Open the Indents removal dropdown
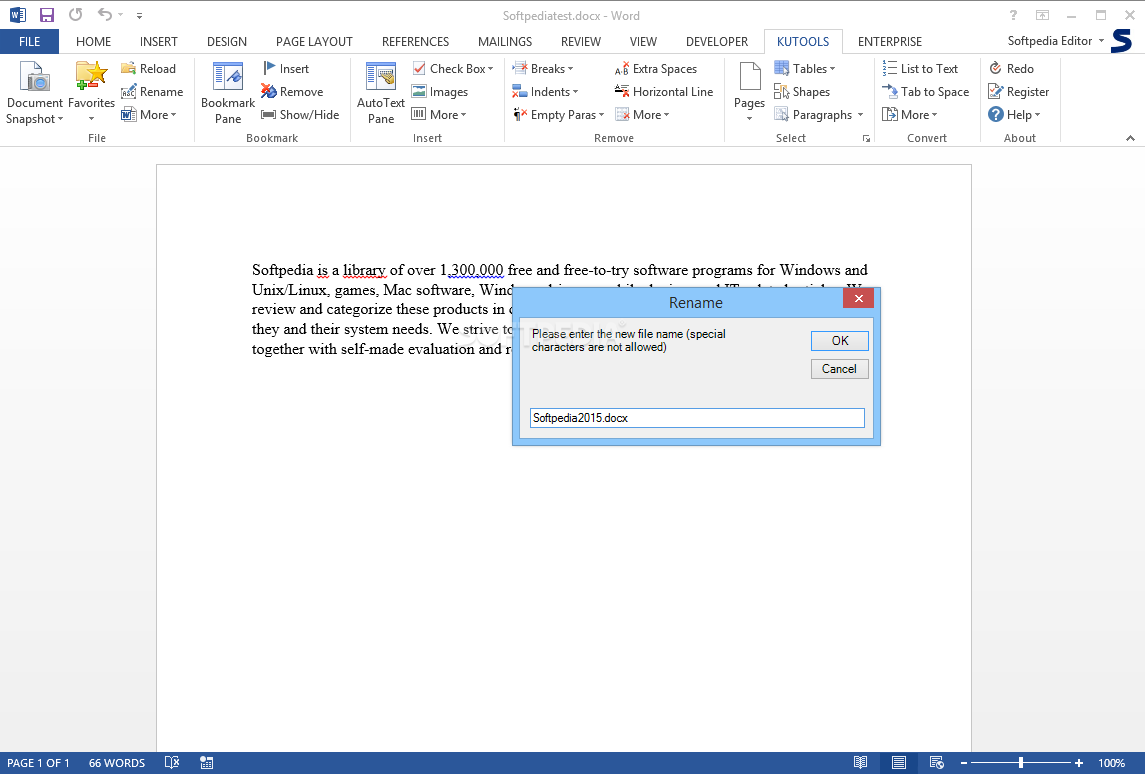This screenshot has width=1145, height=774. pos(545,92)
